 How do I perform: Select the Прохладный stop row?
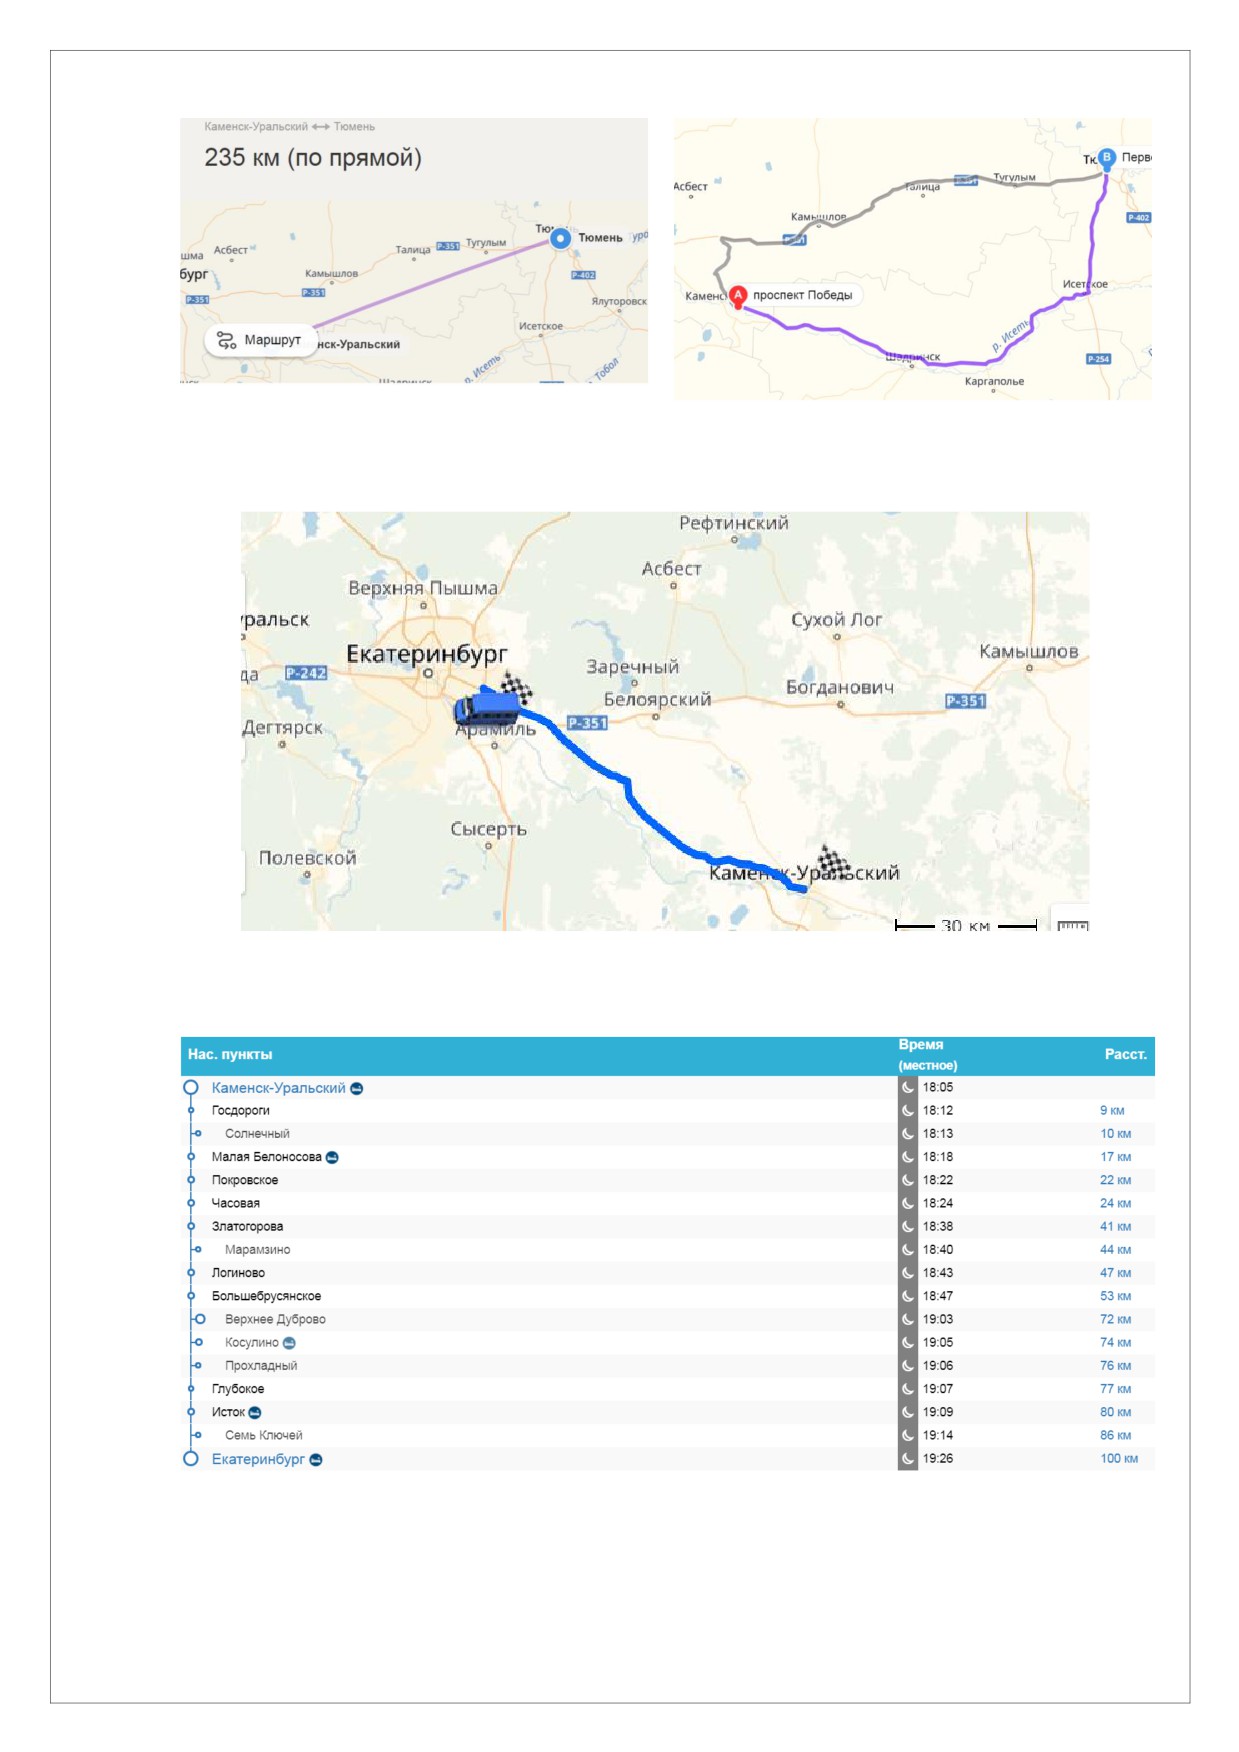point(667,1366)
